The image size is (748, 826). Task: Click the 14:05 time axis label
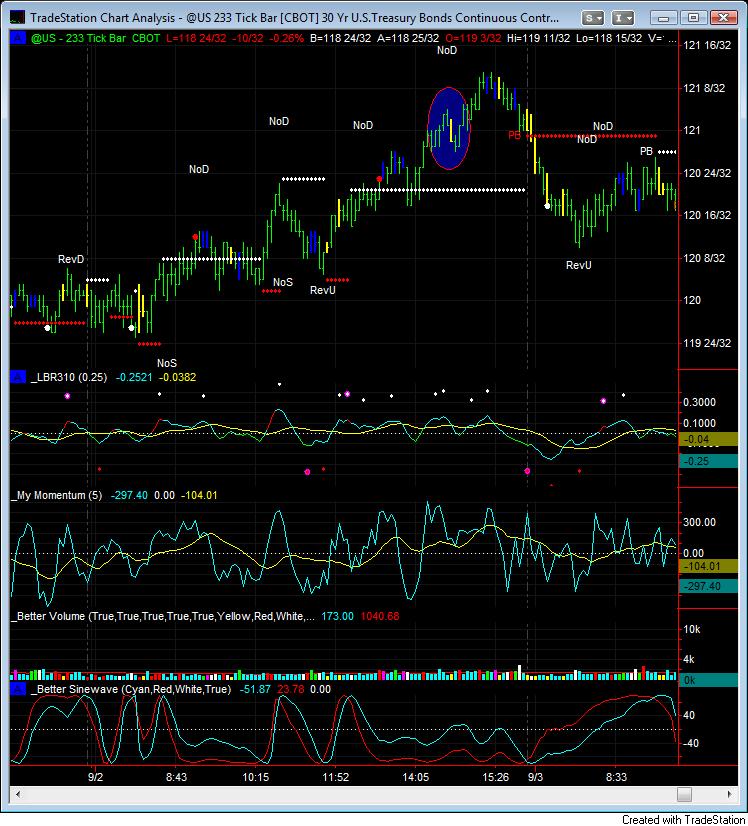coord(416,777)
